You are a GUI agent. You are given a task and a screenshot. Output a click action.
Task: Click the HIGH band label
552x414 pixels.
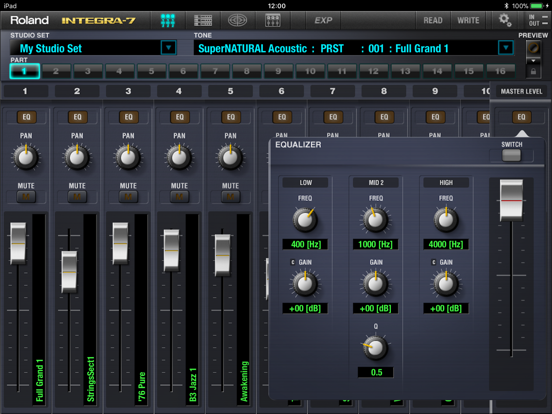[x=446, y=182]
